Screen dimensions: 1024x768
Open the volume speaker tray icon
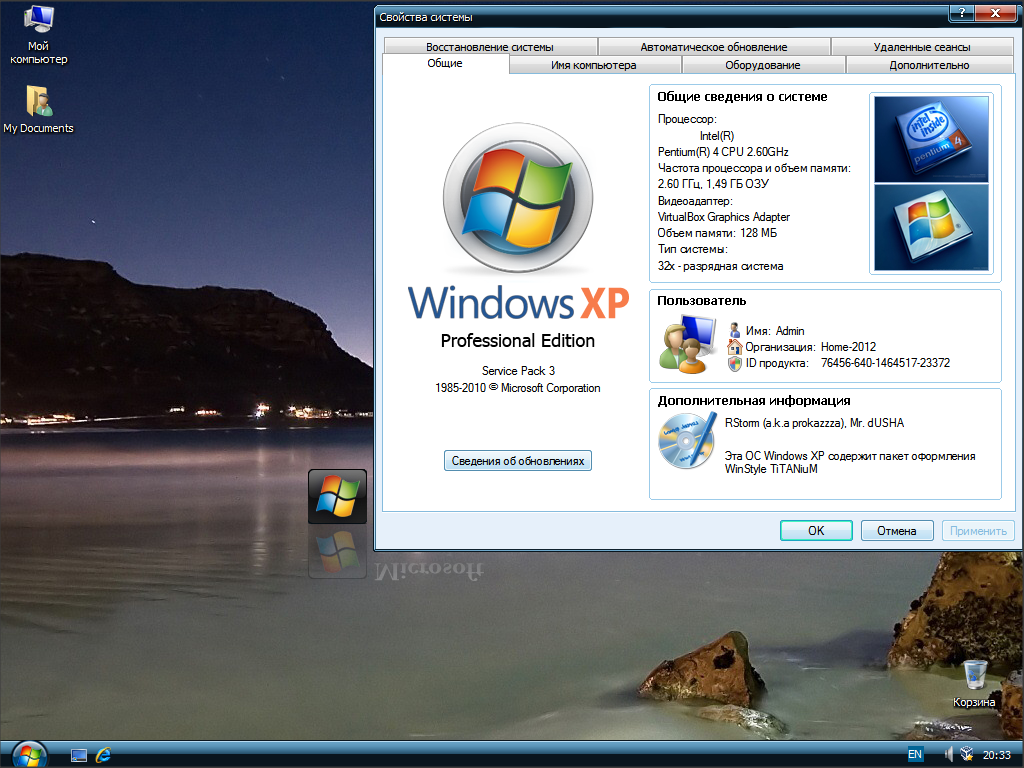(948, 754)
